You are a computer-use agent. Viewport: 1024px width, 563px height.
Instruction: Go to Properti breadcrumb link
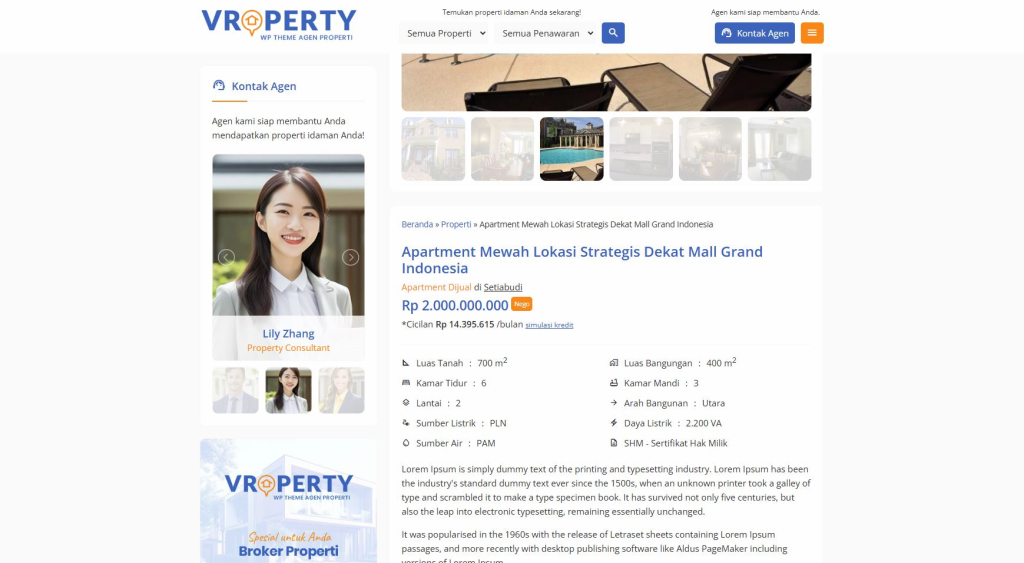point(456,224)
